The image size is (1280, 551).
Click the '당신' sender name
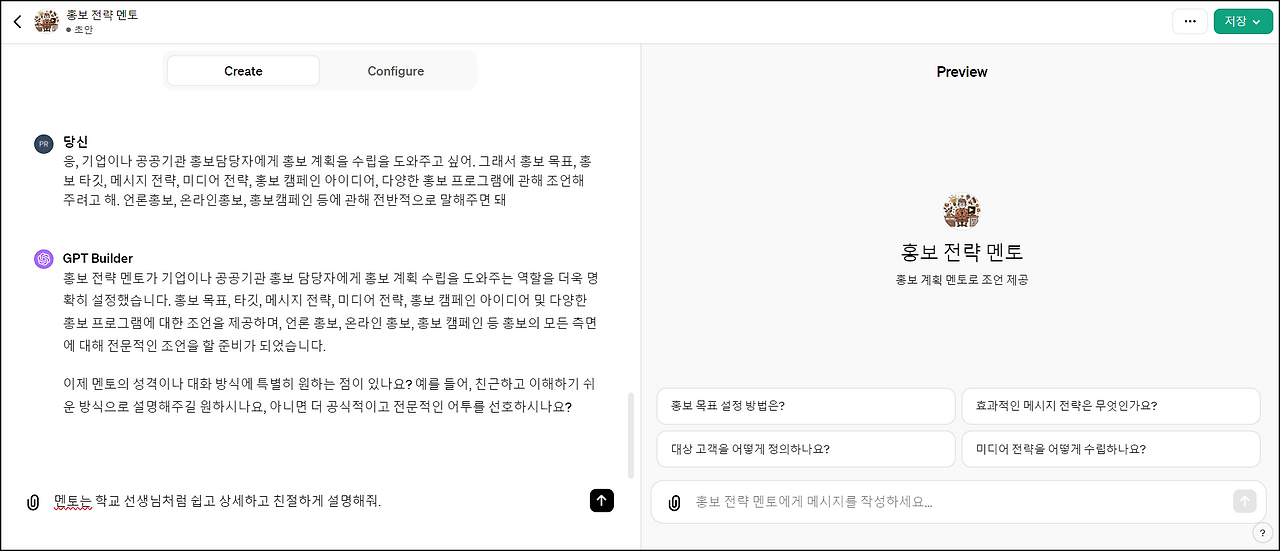(x=75, y=142)
